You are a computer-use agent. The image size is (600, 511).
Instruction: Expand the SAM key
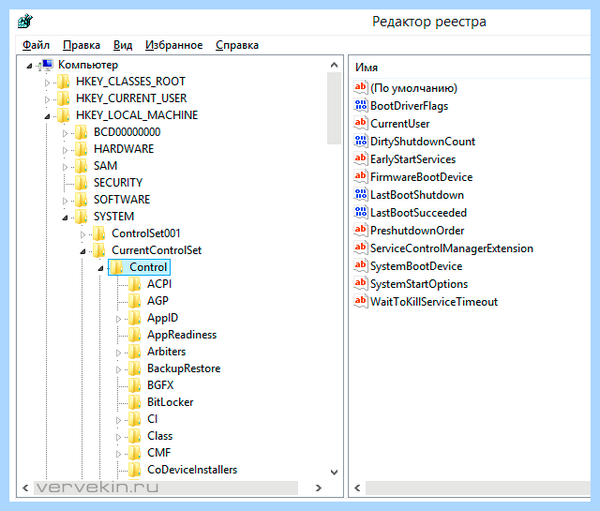[65, 167]
